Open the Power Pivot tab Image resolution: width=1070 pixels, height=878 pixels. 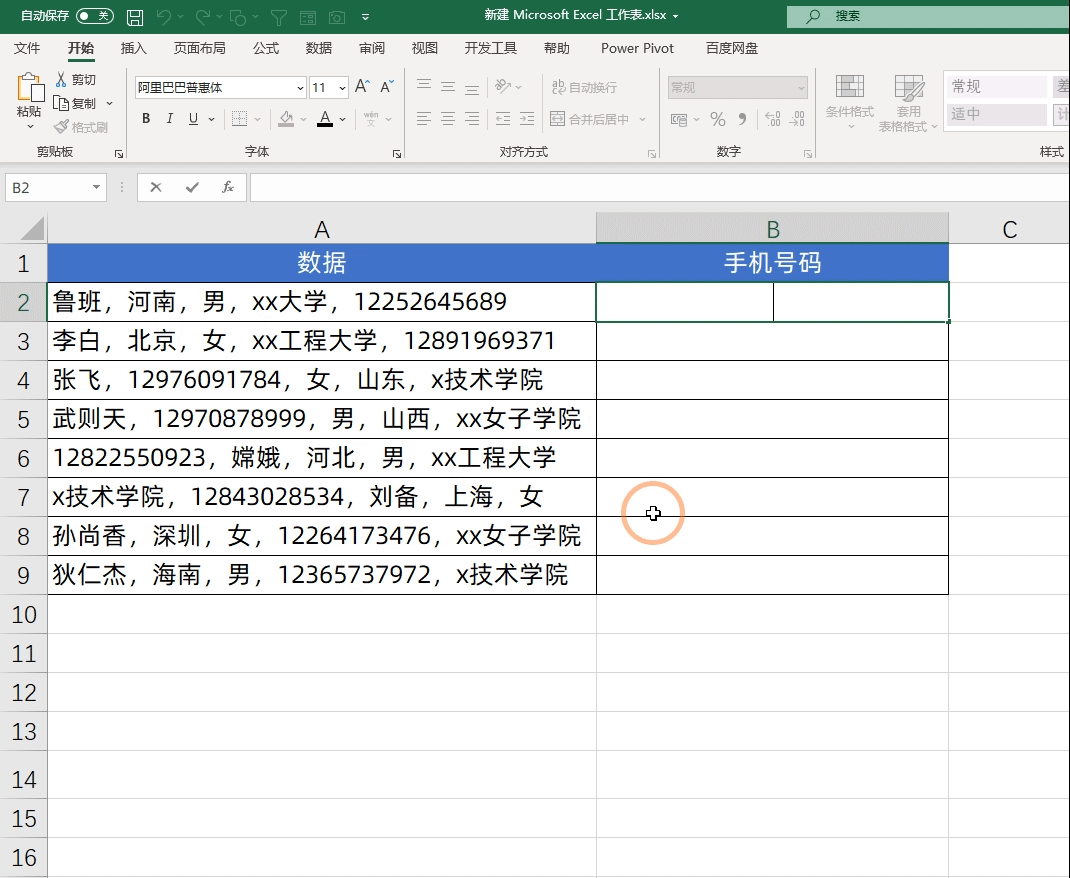coord(637,48)
